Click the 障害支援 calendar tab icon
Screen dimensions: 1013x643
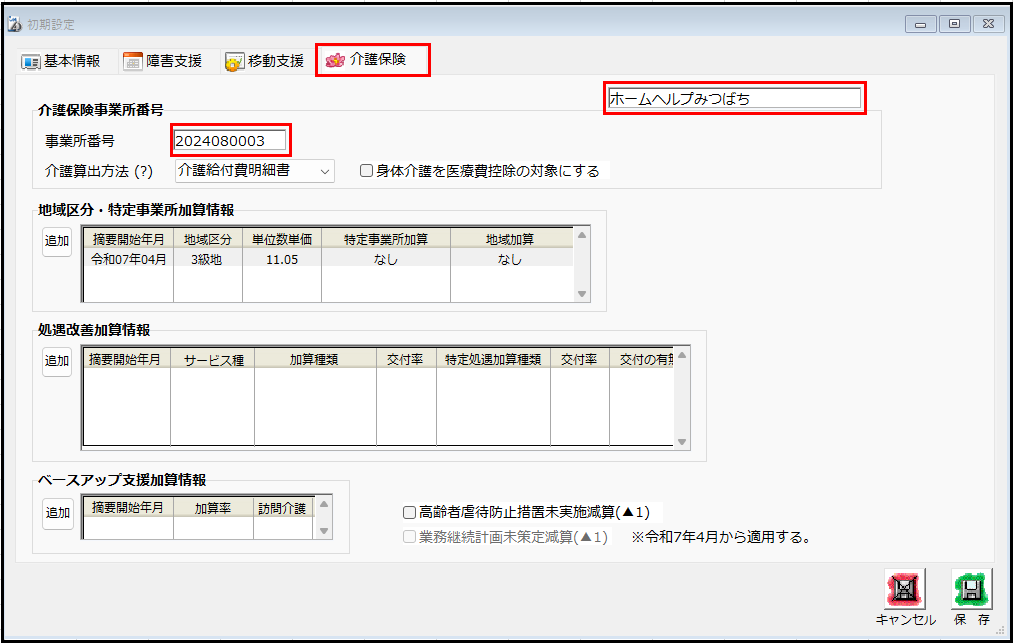[x=133, y=61]
